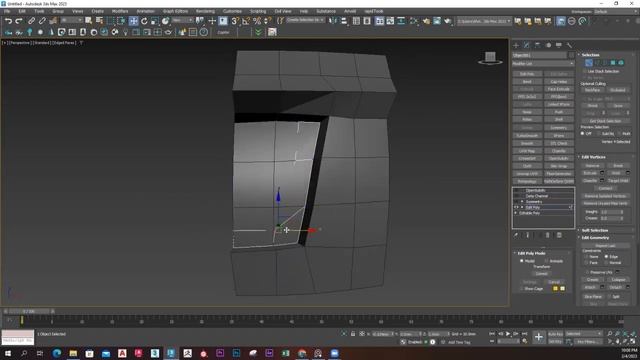Open the Modifier List dropdown
This screenshot has height=360, width=640.
pos(543,64)
